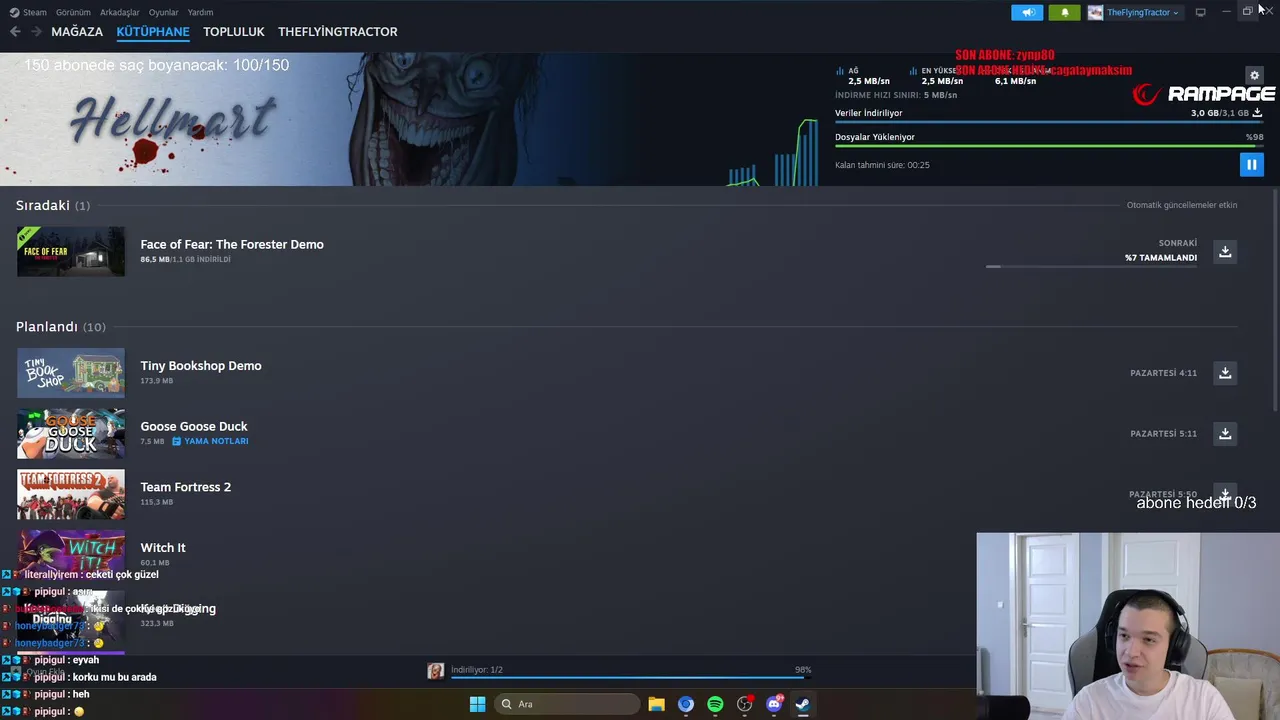1280x720 pixels.
Task: Open Tiny Bookshop Demo title
Action: point(201,366)
